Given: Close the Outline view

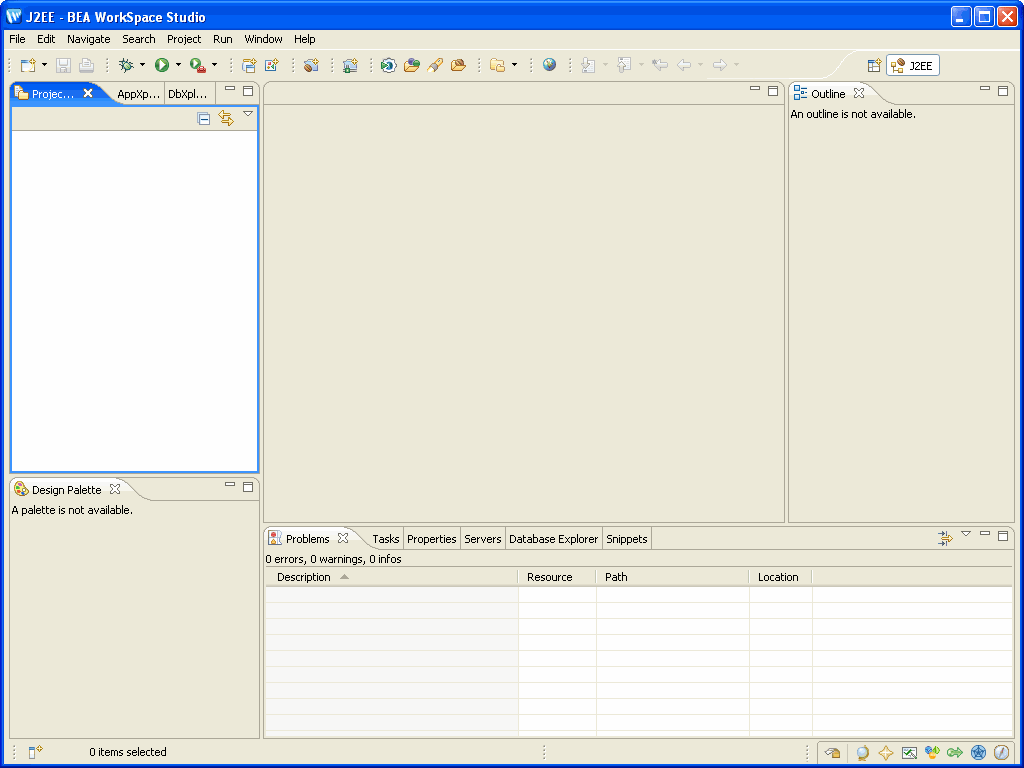Looking at the screenshot, I should coord(859,93).
